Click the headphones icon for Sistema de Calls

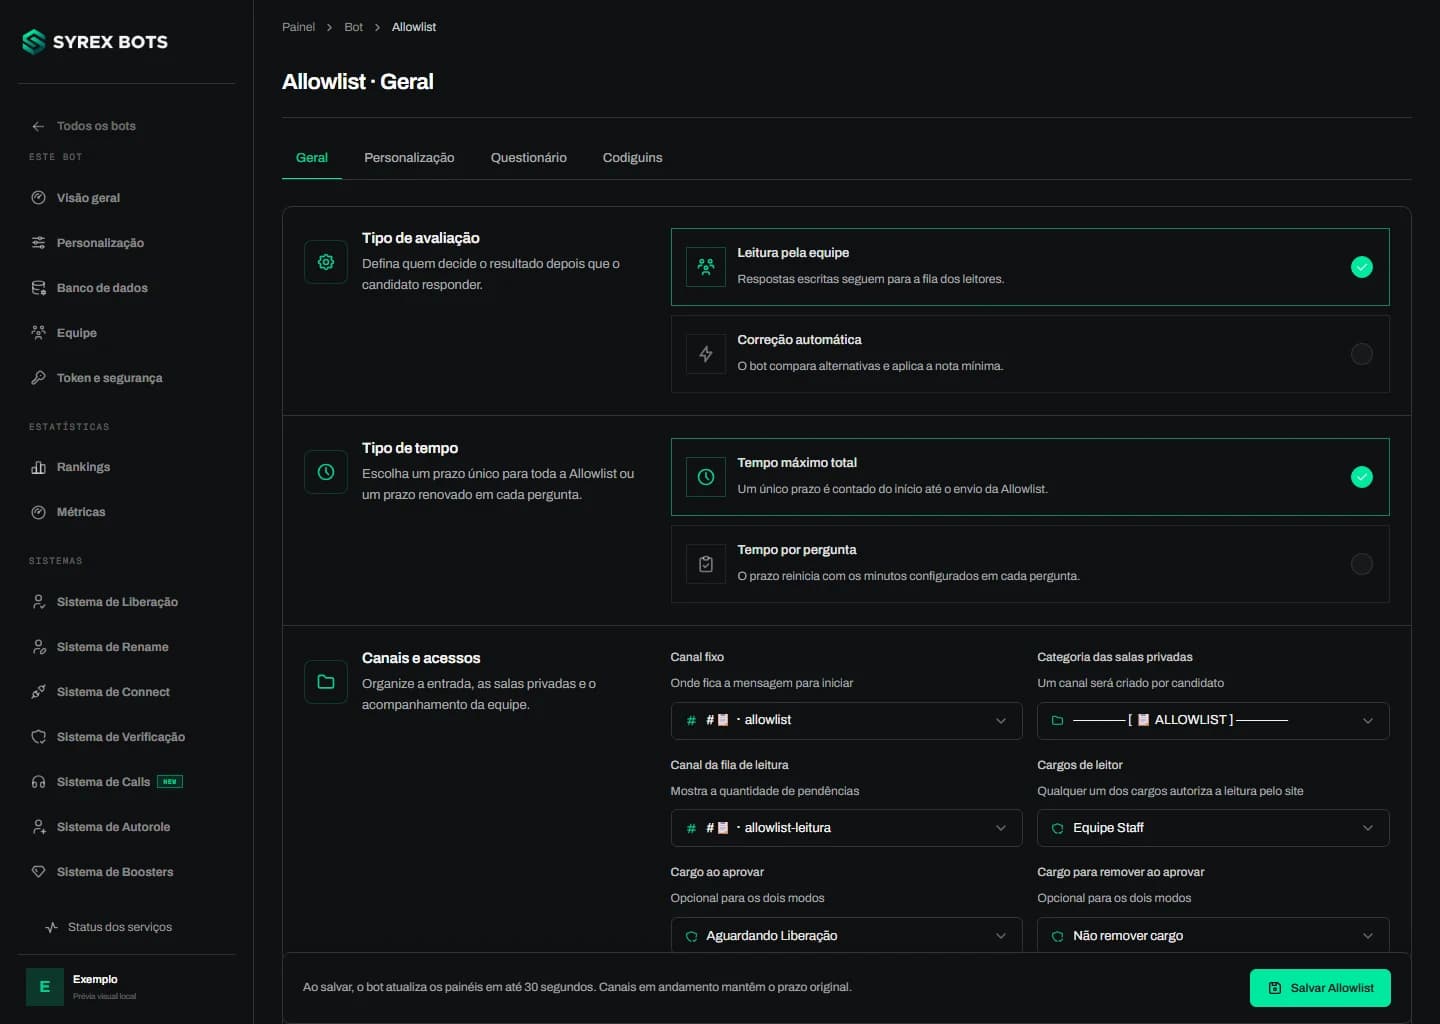[x=38, y=782]
